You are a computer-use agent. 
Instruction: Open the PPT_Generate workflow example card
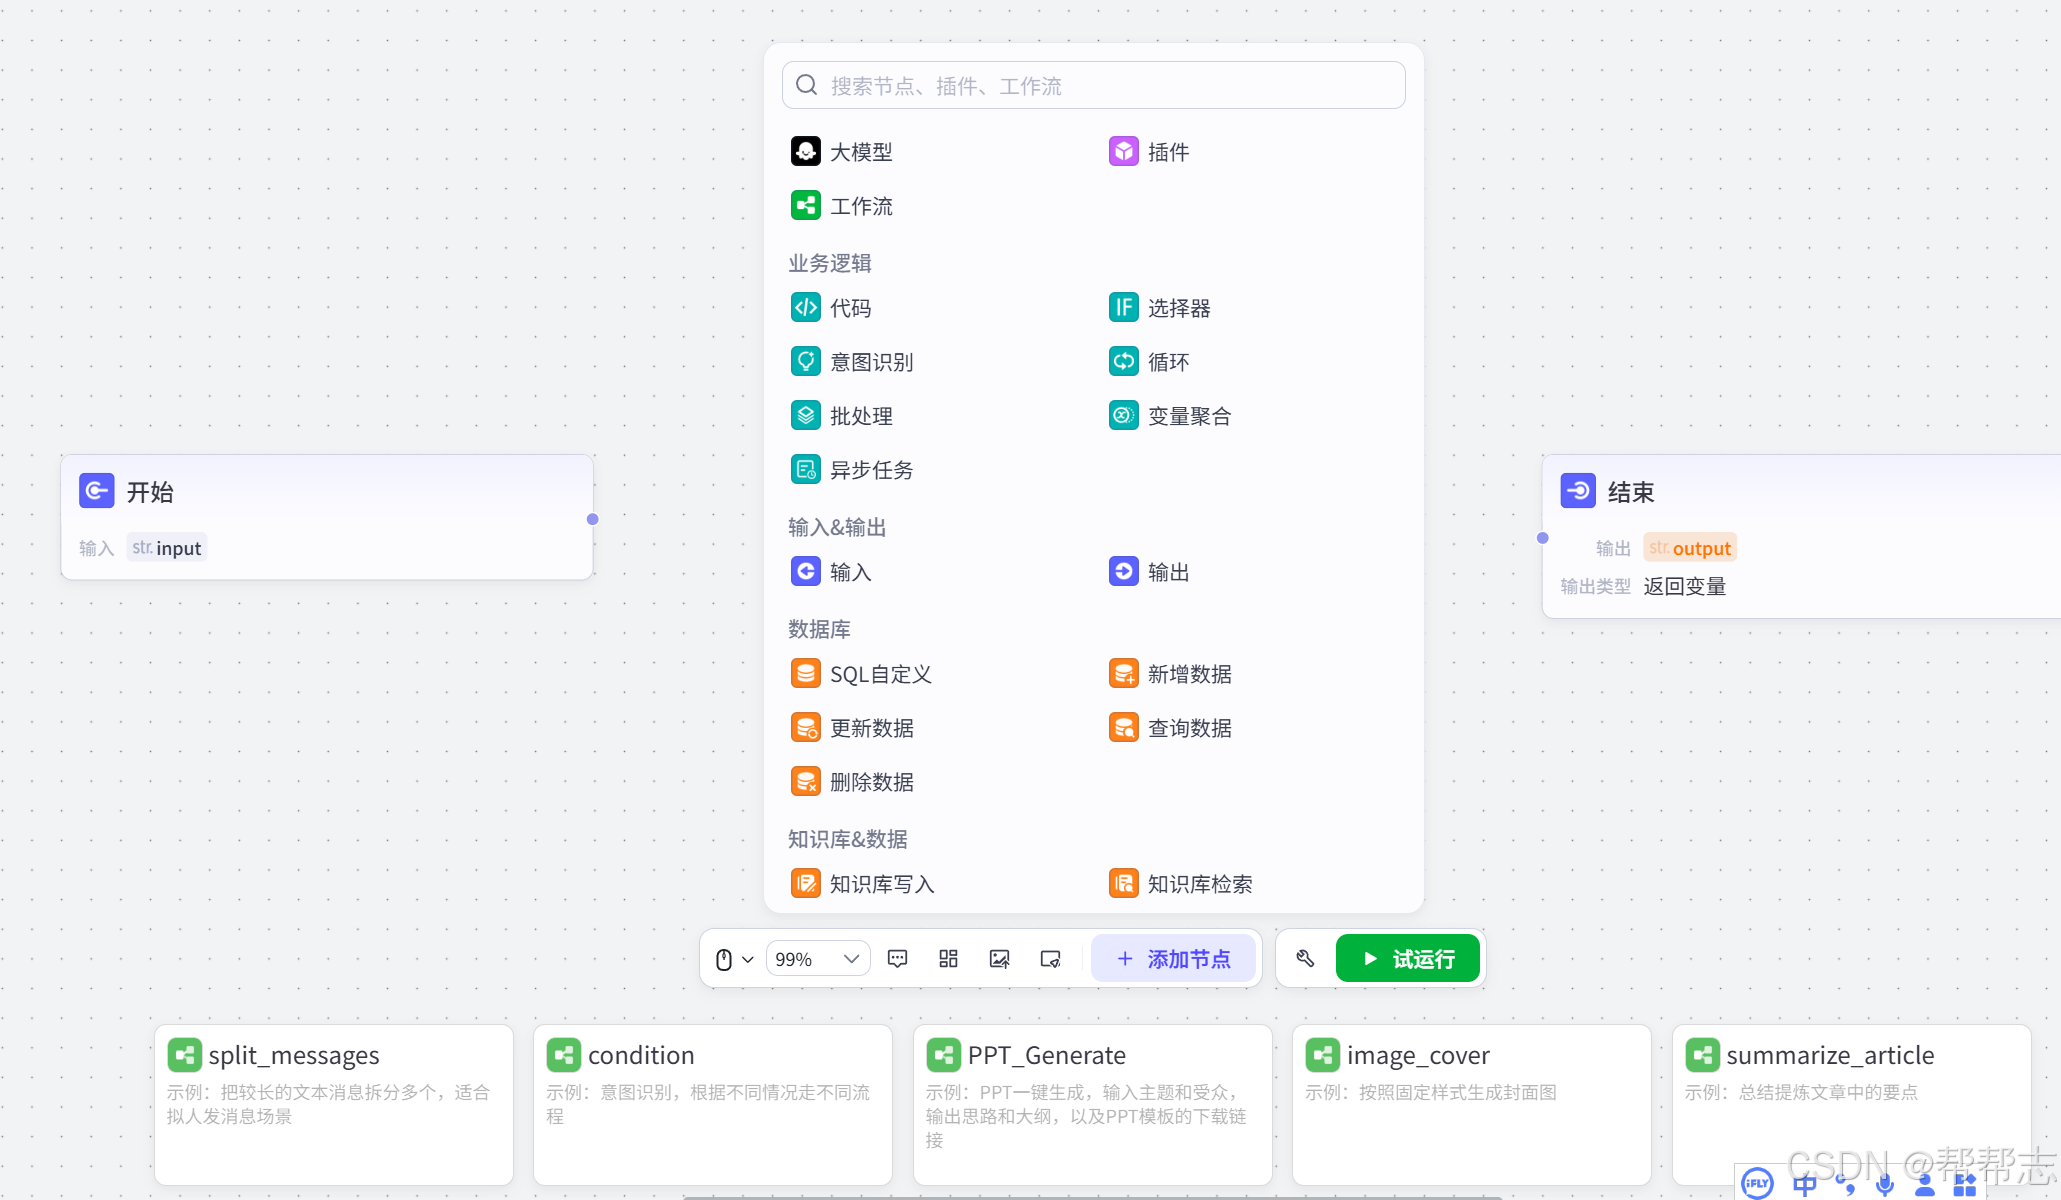tap(1093, 1104)
